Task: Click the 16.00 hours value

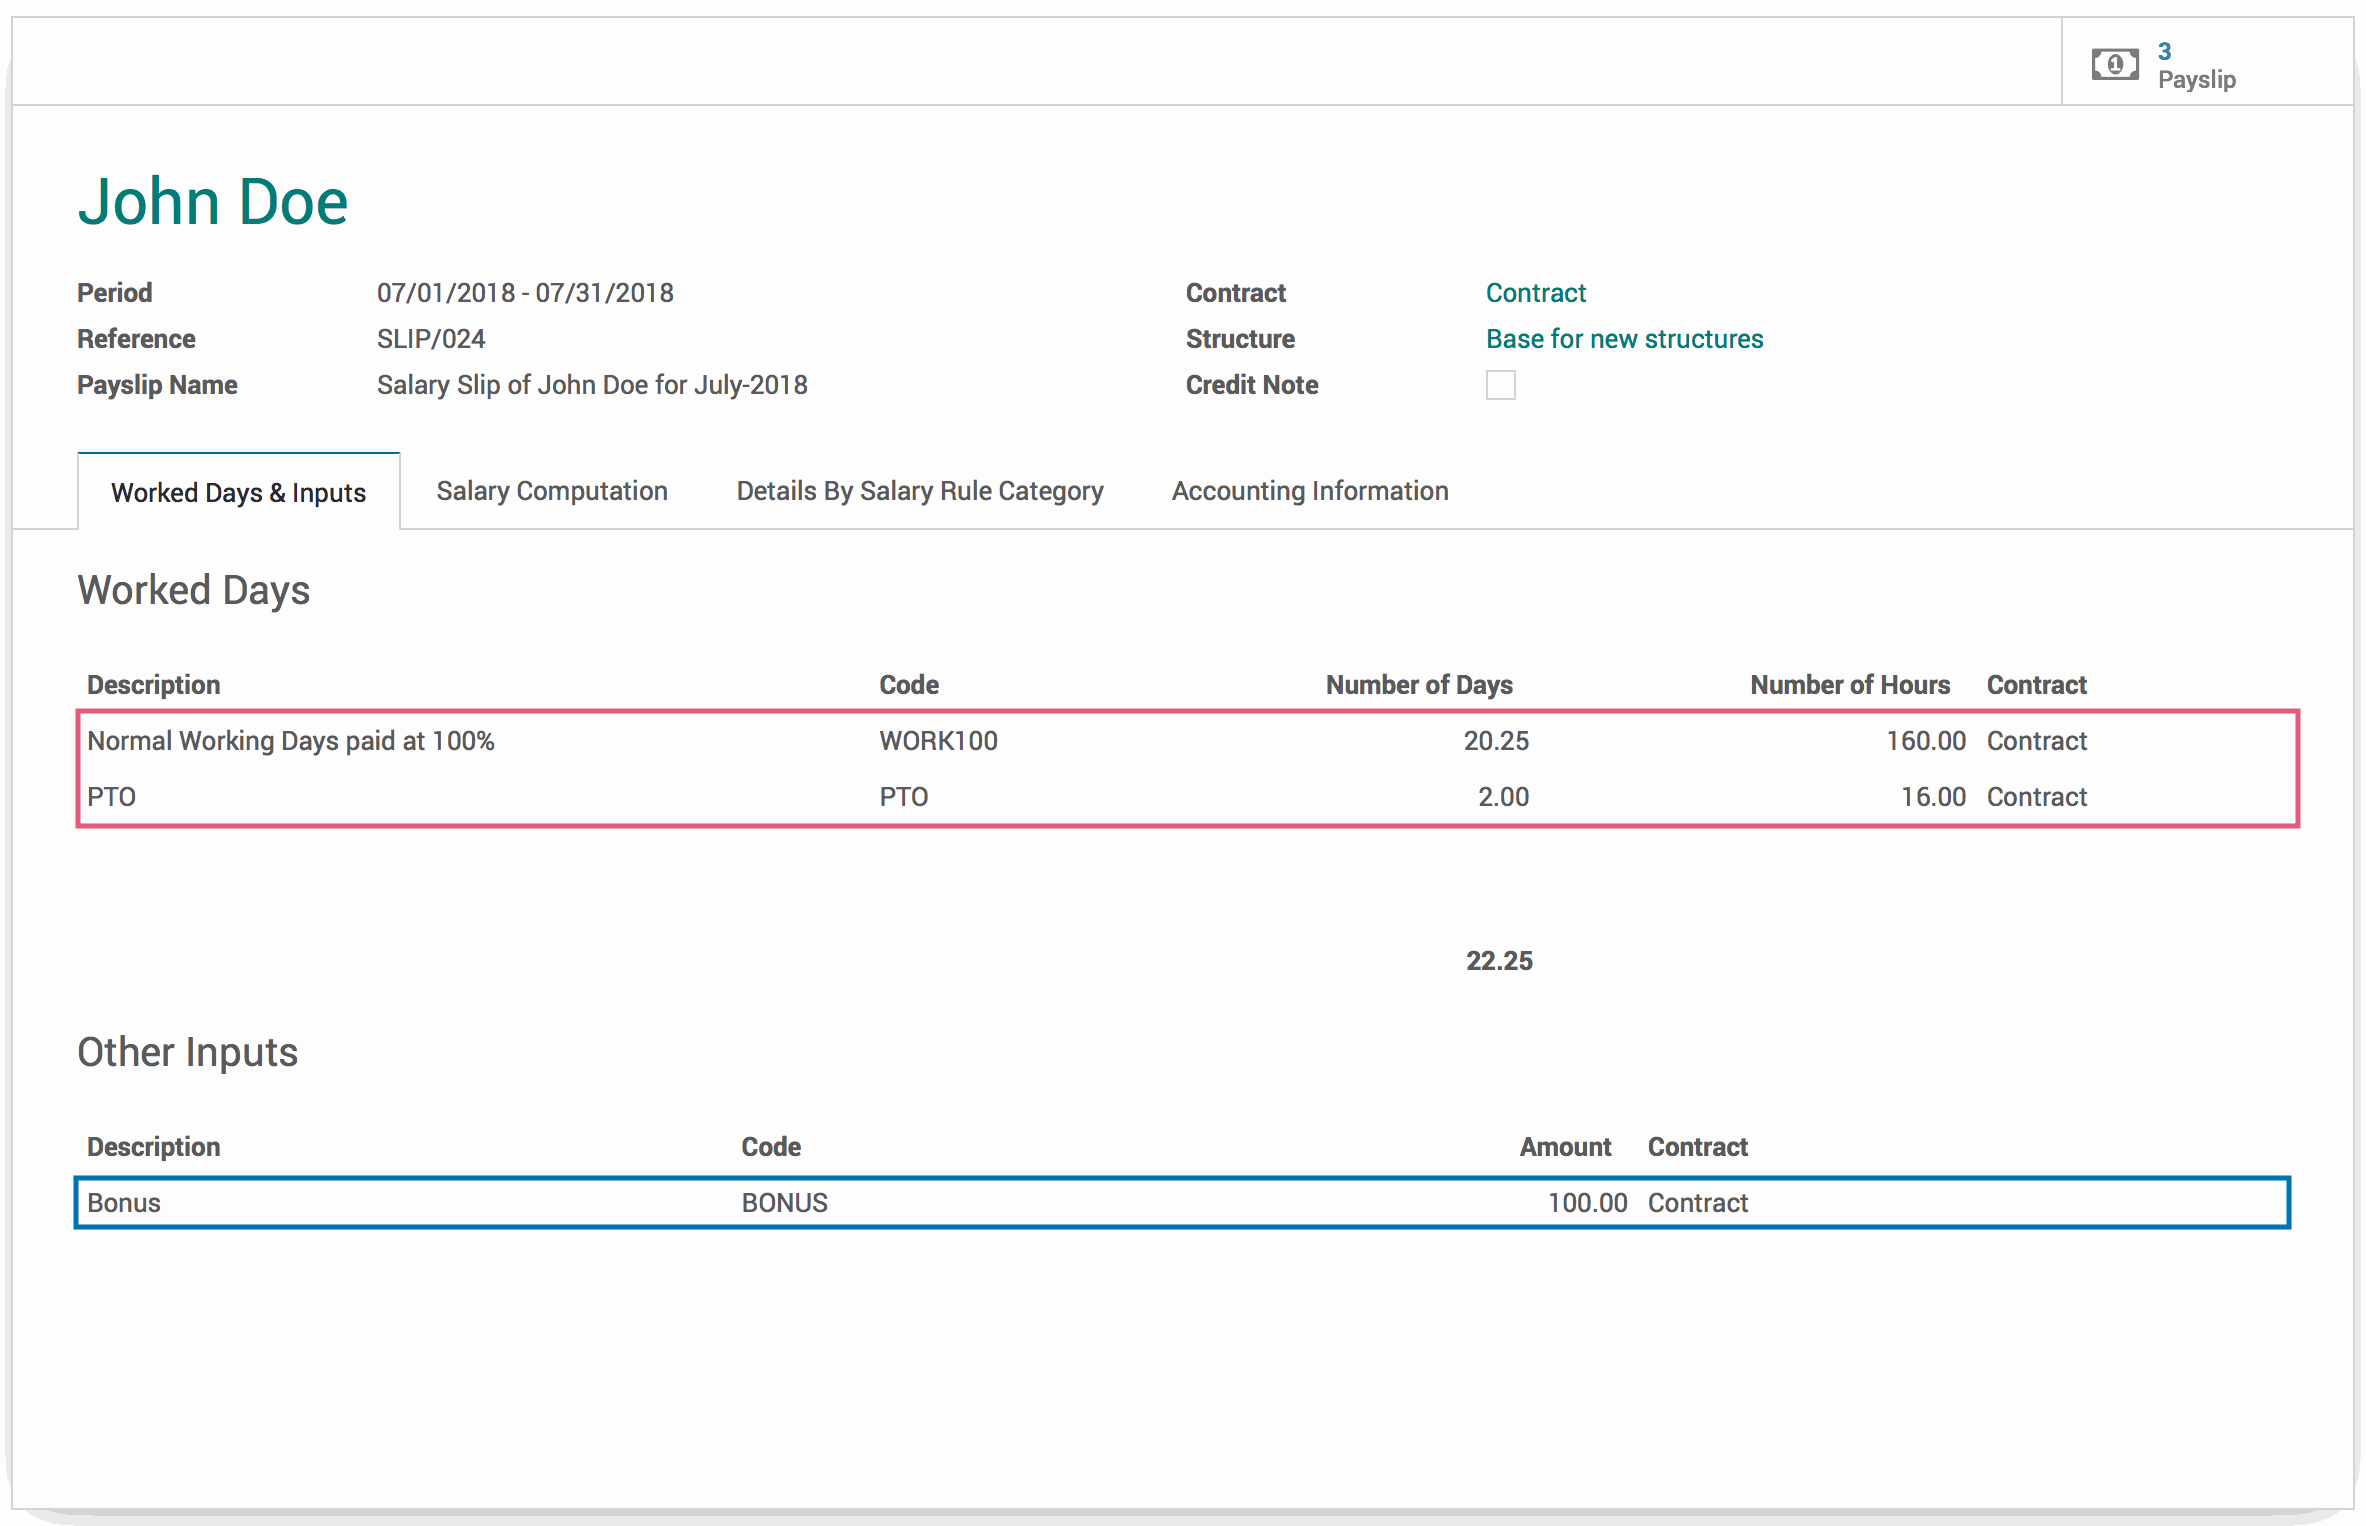Action: click(1933, 797)
